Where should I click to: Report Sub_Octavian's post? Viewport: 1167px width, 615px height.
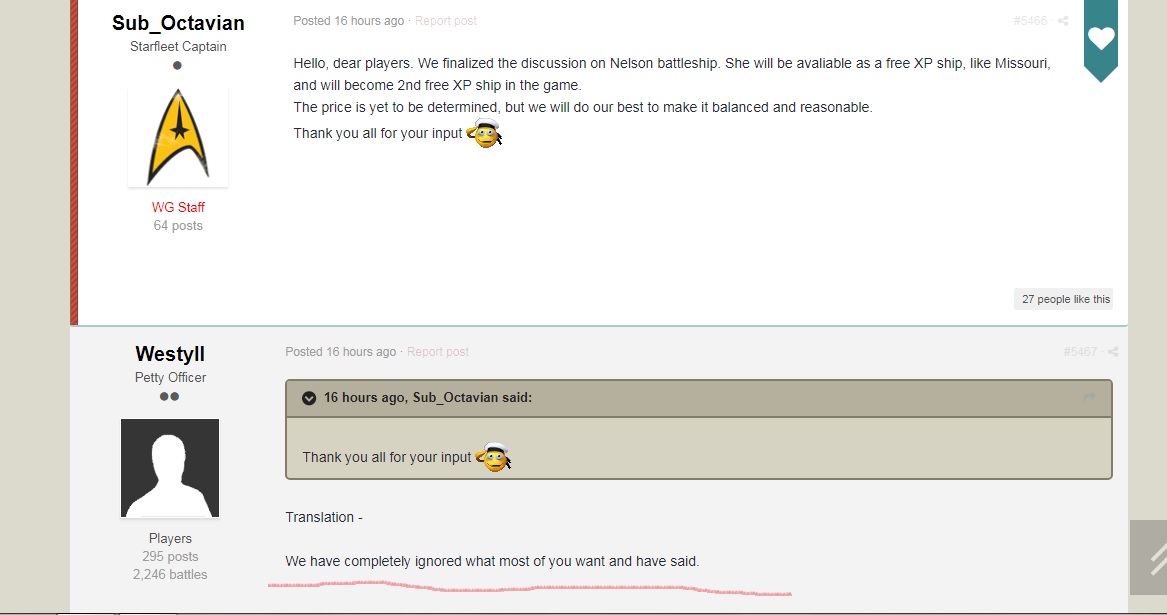(x=446, y=21)
